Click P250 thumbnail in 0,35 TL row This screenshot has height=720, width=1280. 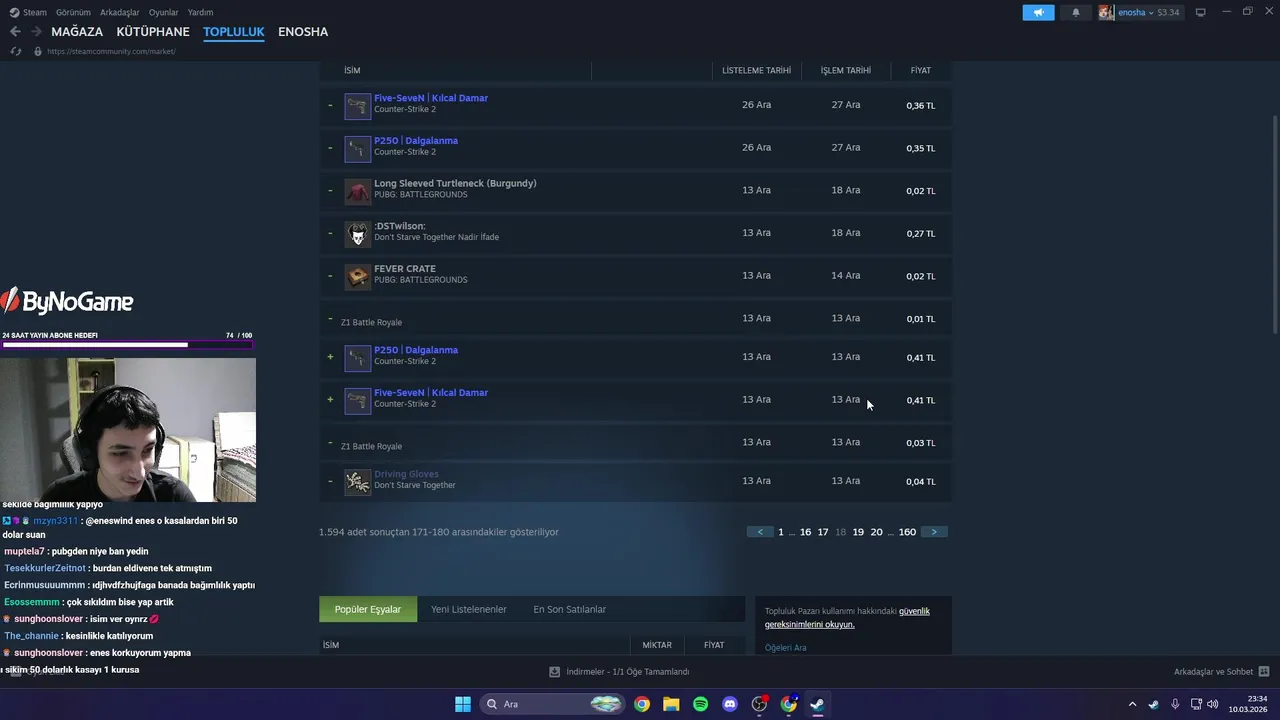pos(358,149)
